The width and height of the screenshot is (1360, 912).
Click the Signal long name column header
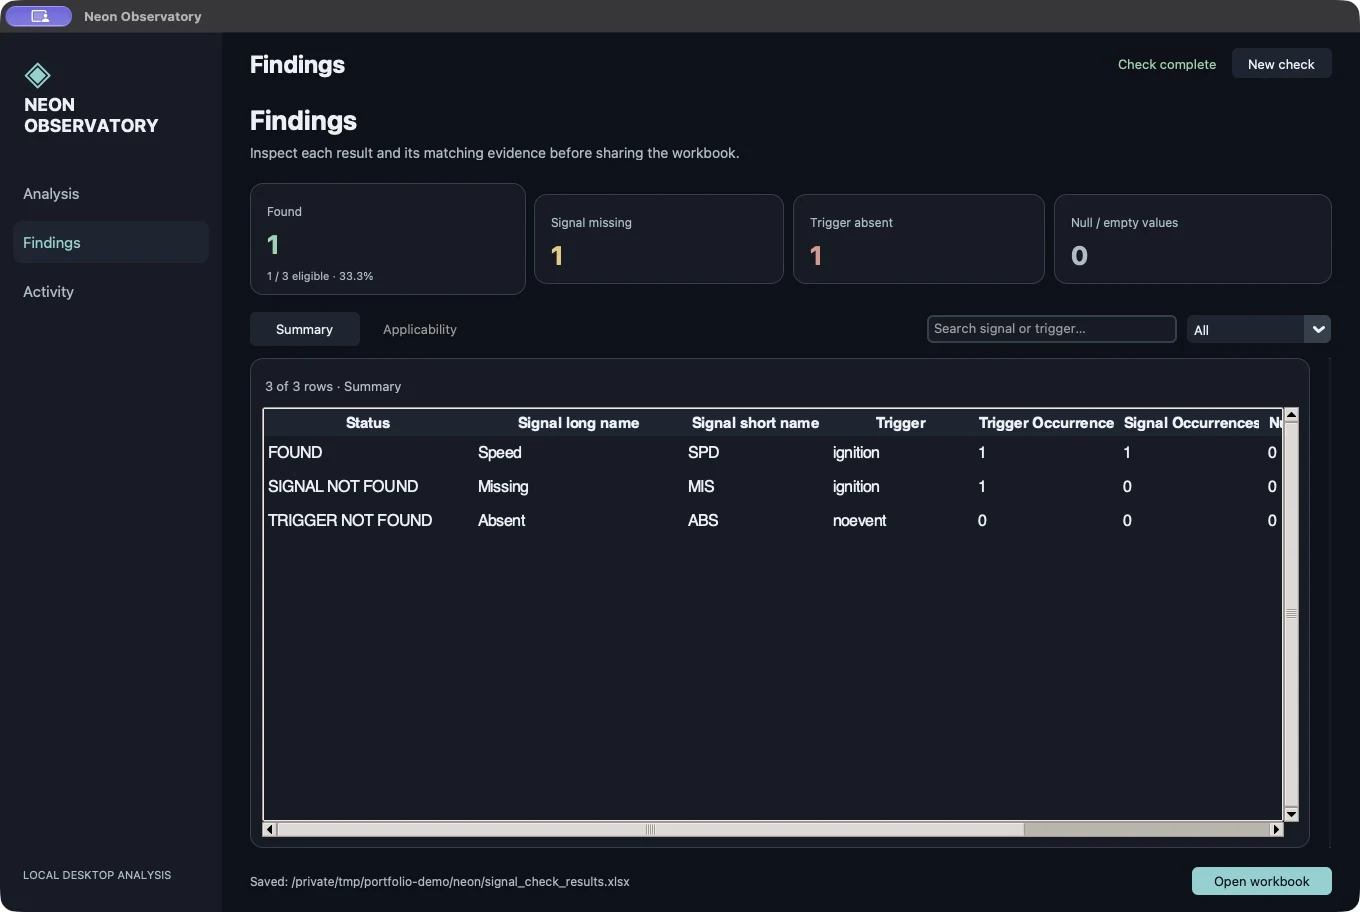[x=578, y=423]
